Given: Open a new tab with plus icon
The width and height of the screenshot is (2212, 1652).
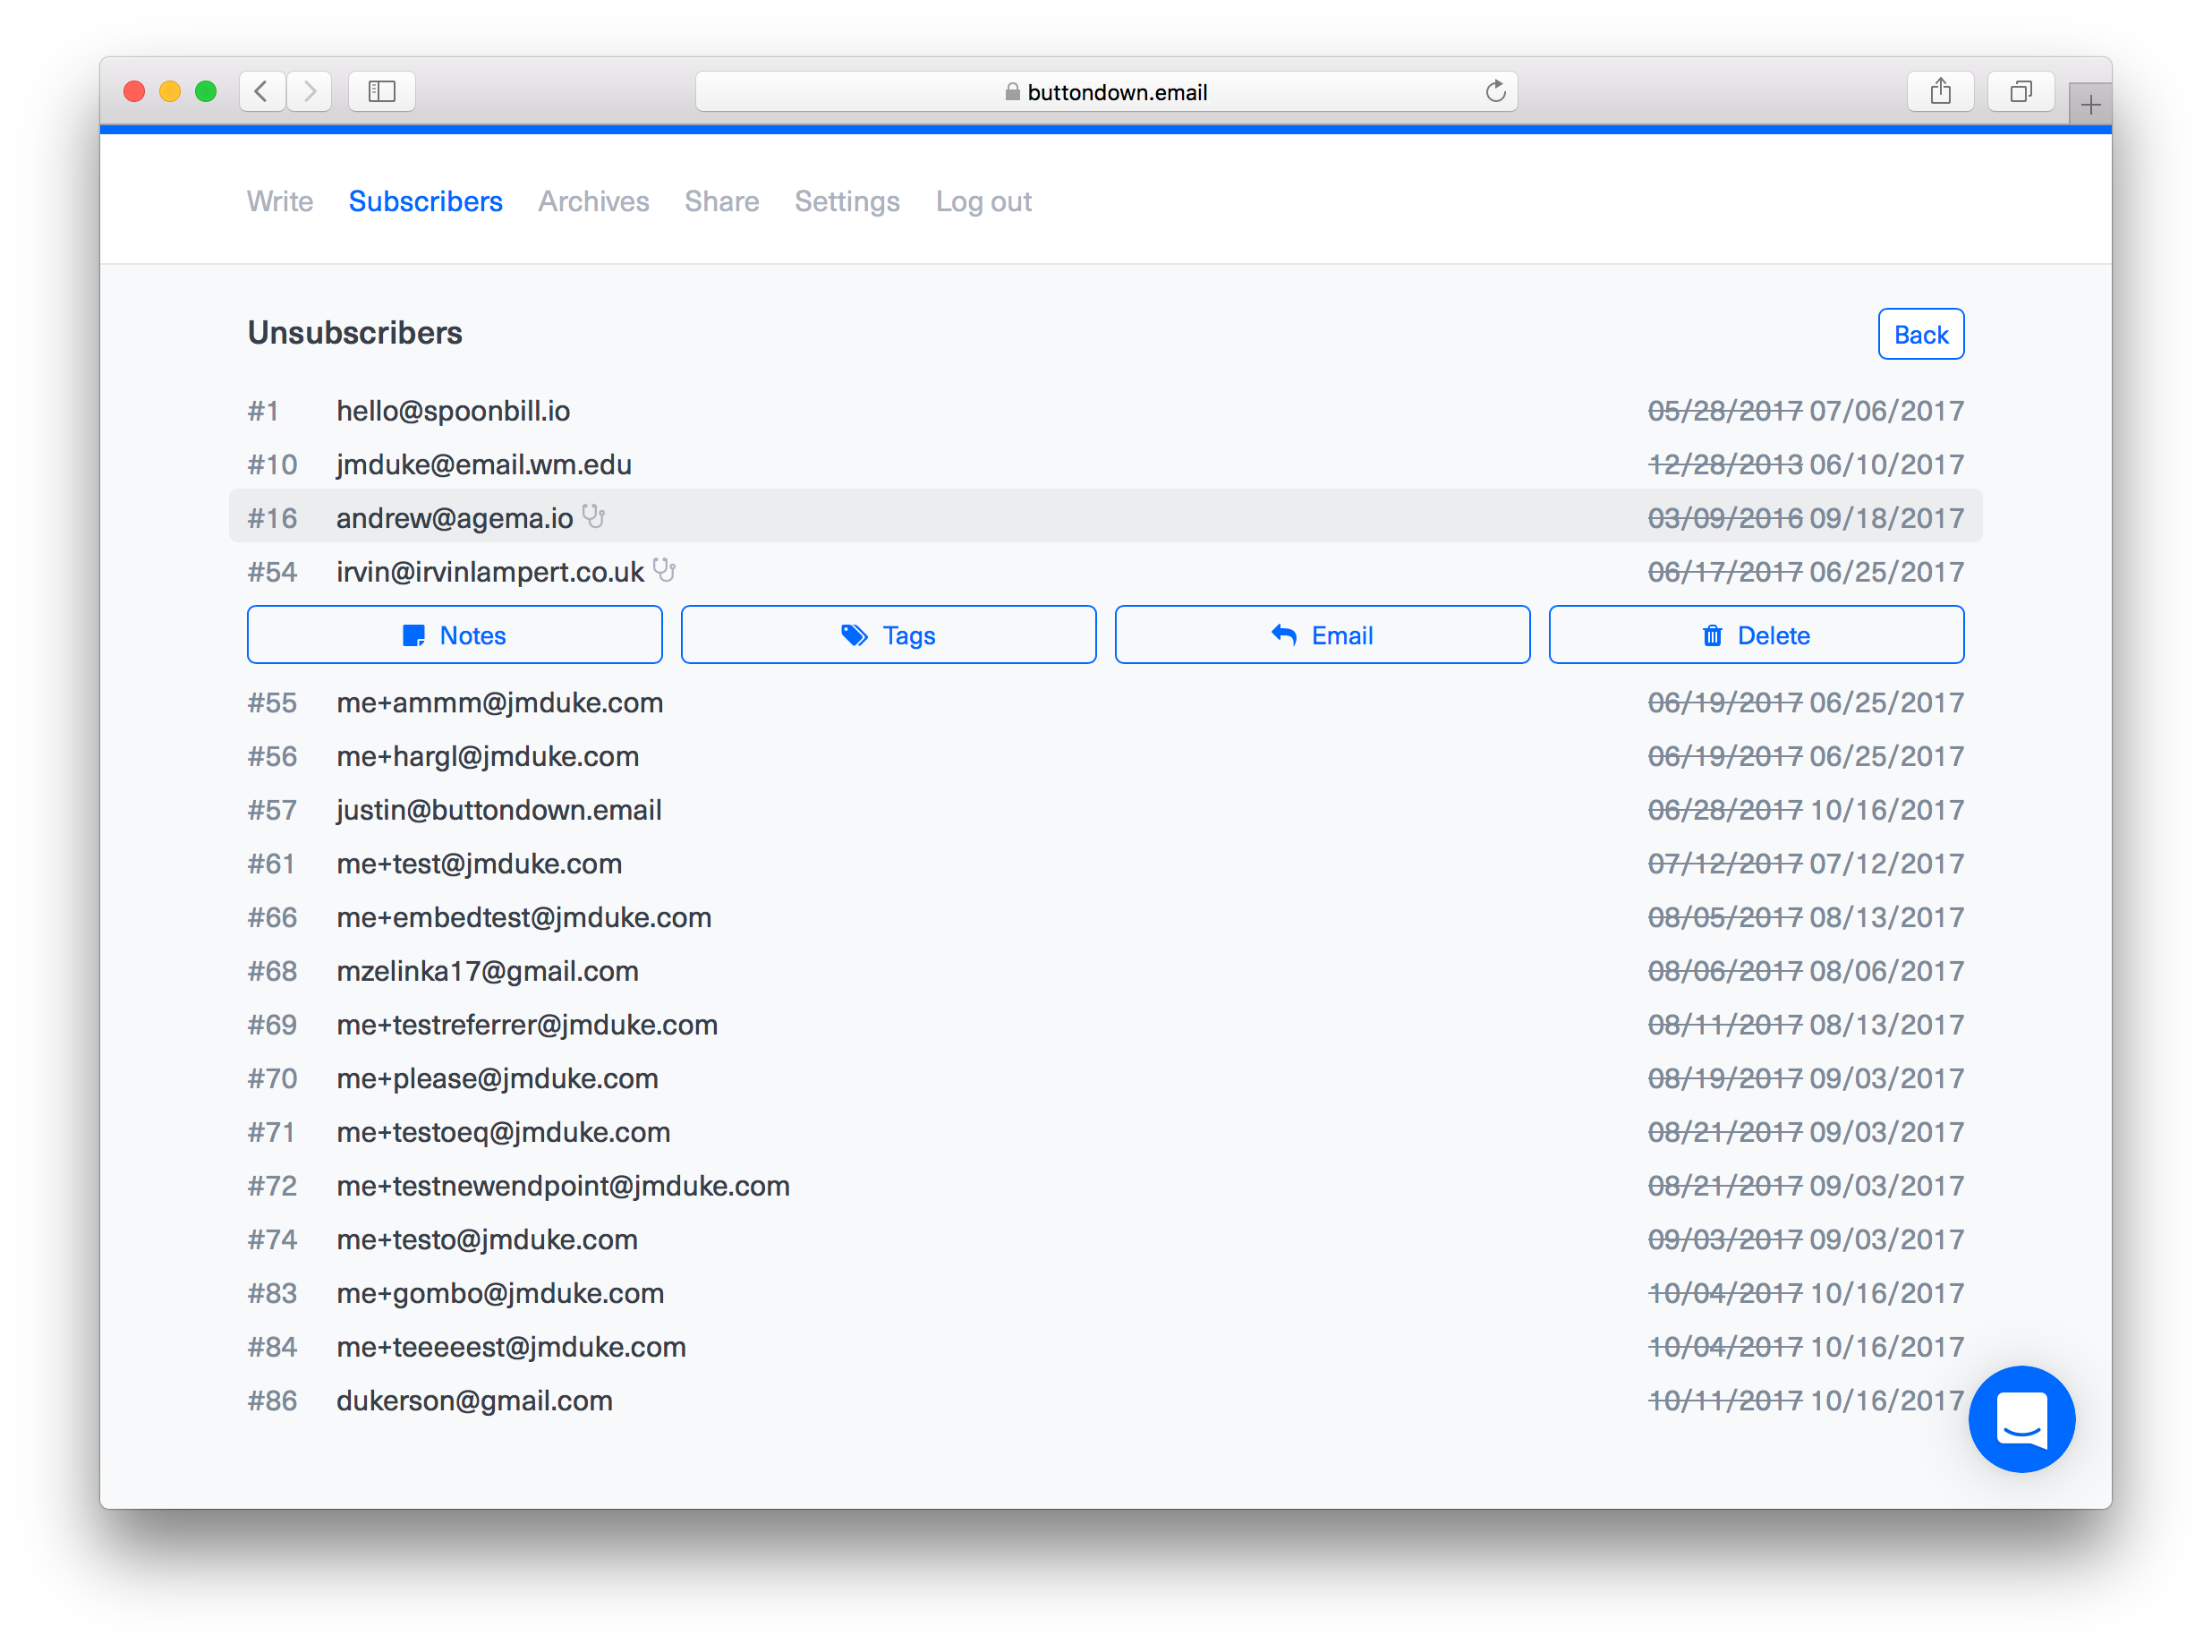Looking at the screenshot, I should point(2090,104).
